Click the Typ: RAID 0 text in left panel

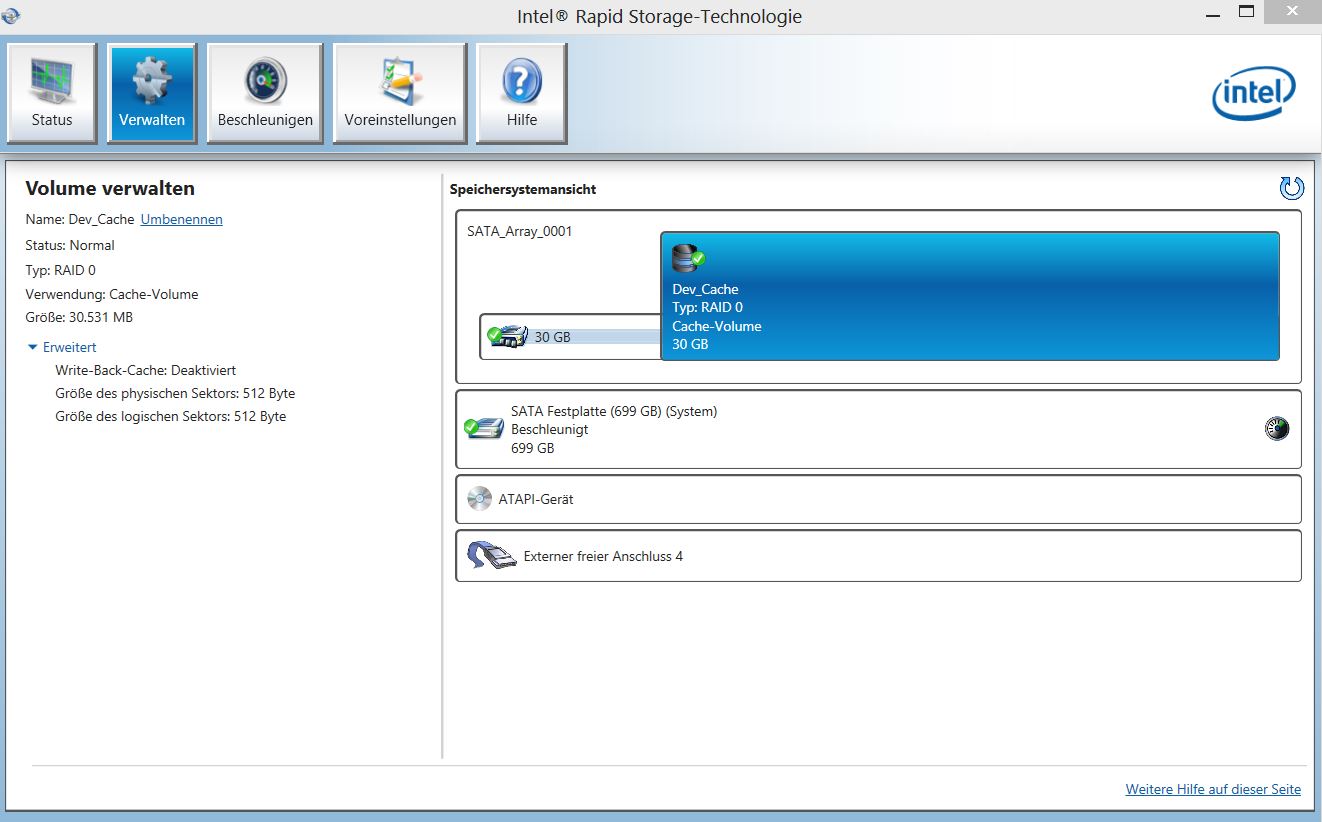tap(60, 270)
